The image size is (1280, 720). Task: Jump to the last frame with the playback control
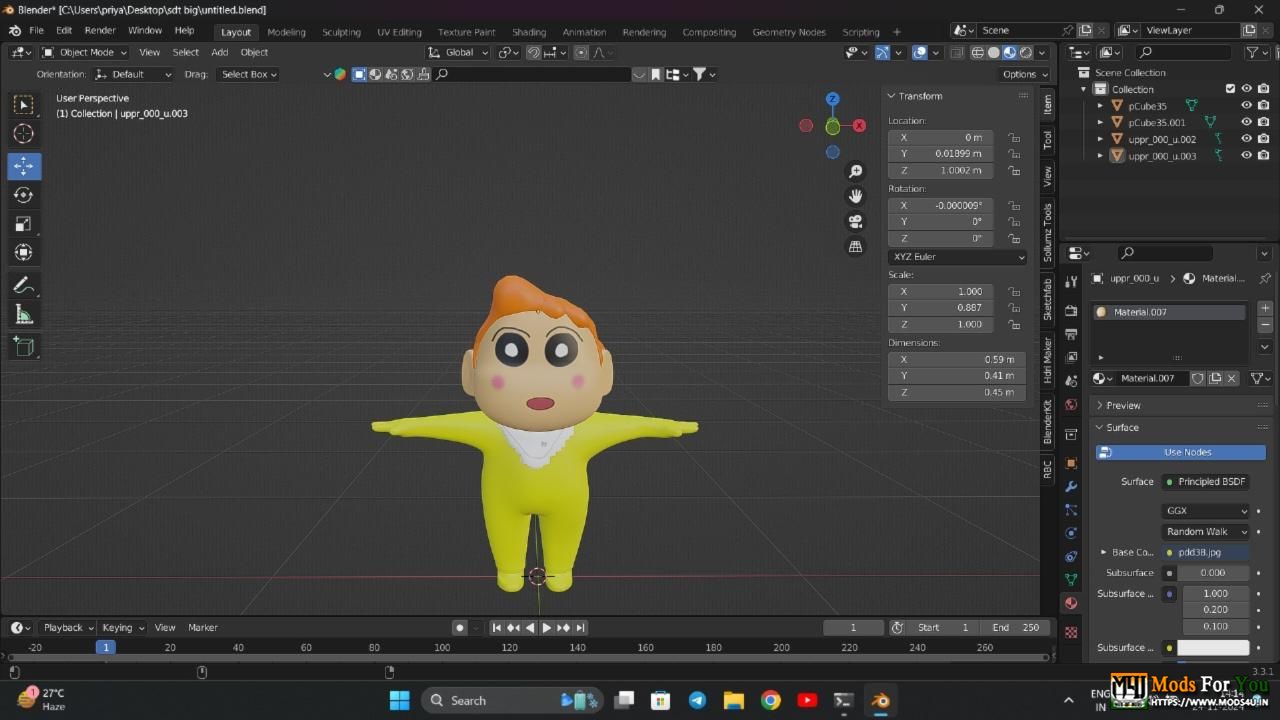(x=581, y=627)
